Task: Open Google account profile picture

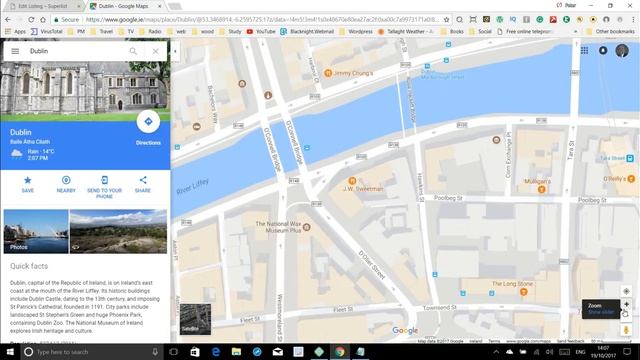Action: click(x=622, y=50)
